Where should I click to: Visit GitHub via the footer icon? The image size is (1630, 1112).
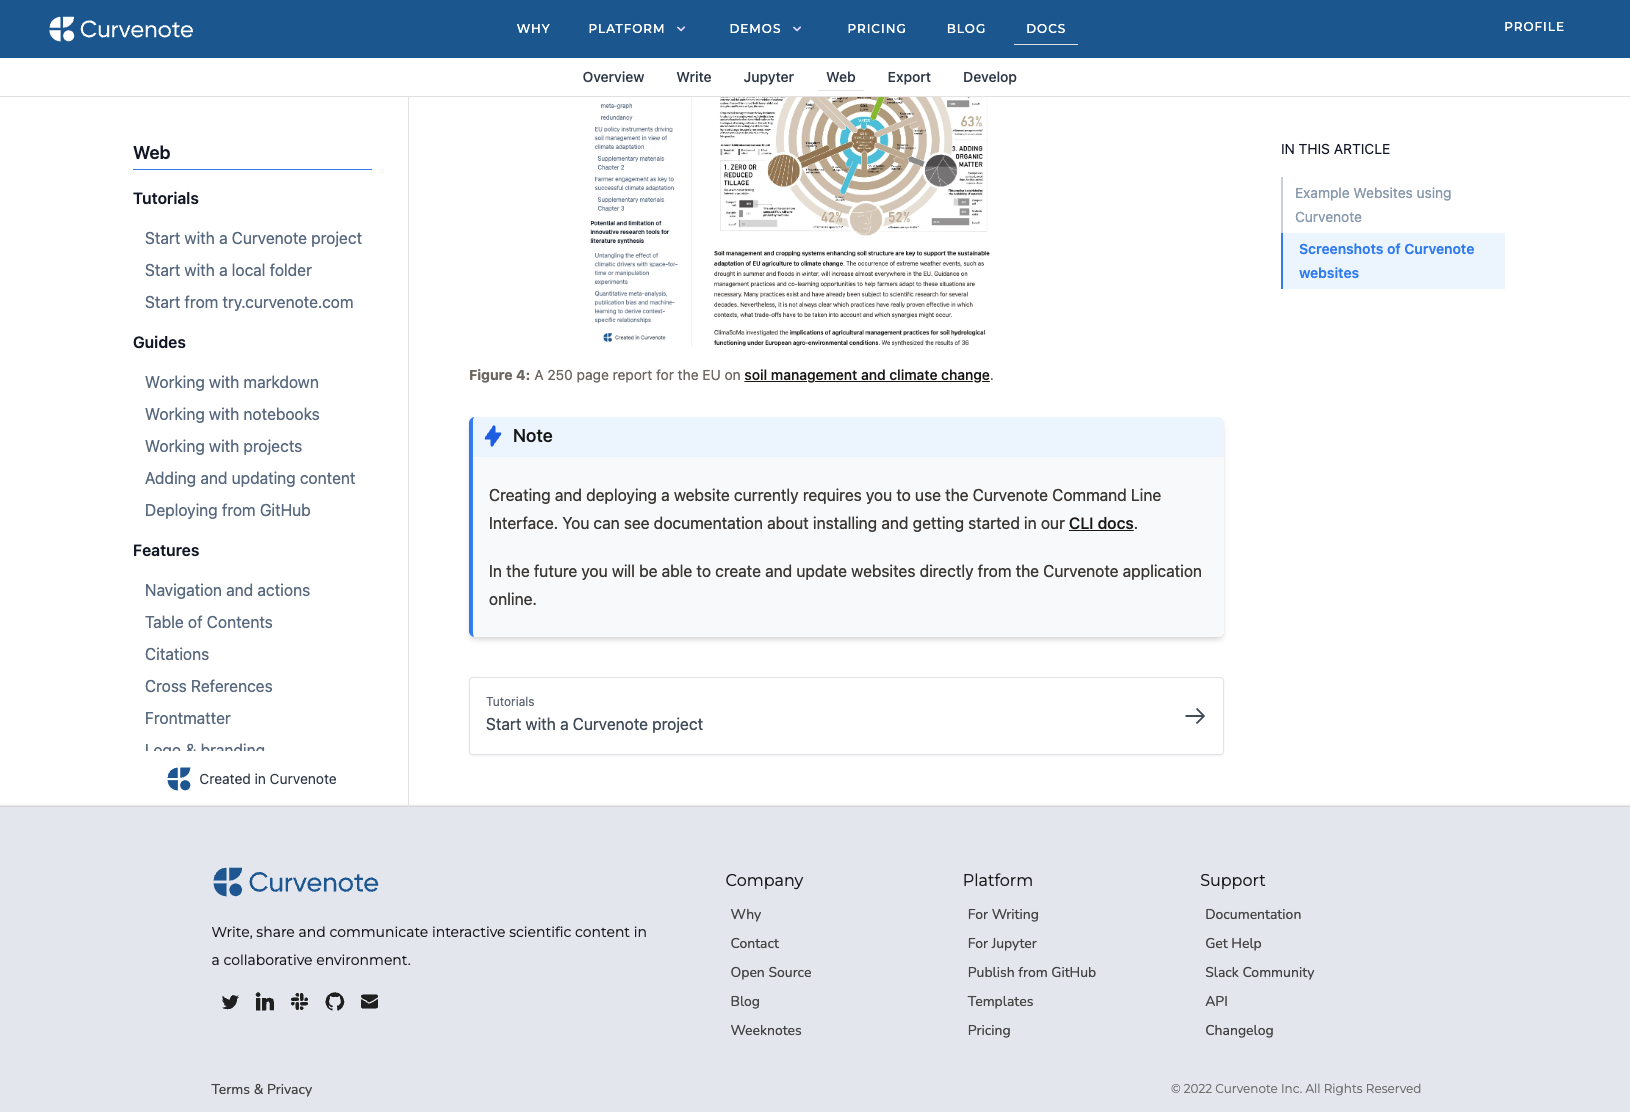click(334, 1001)
